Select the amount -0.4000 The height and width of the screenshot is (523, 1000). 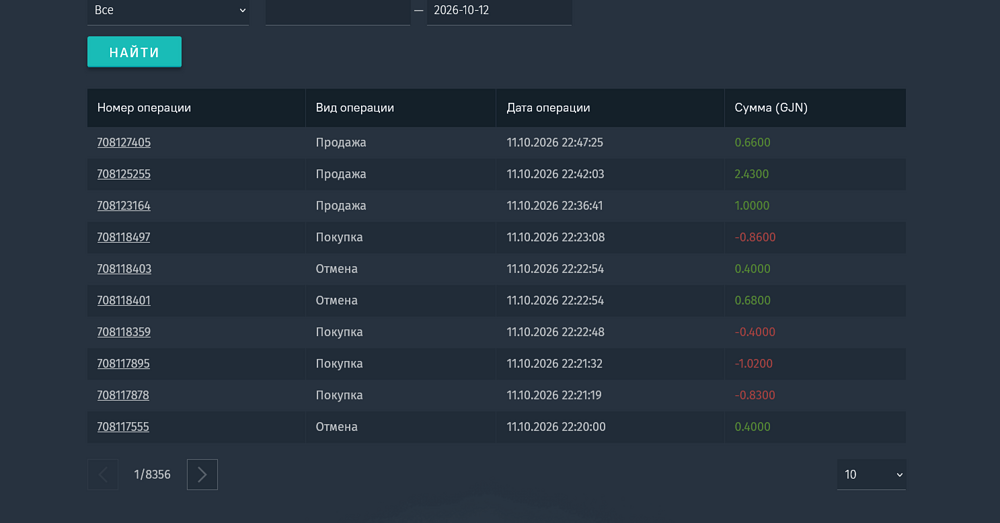[x=754, y=332]
